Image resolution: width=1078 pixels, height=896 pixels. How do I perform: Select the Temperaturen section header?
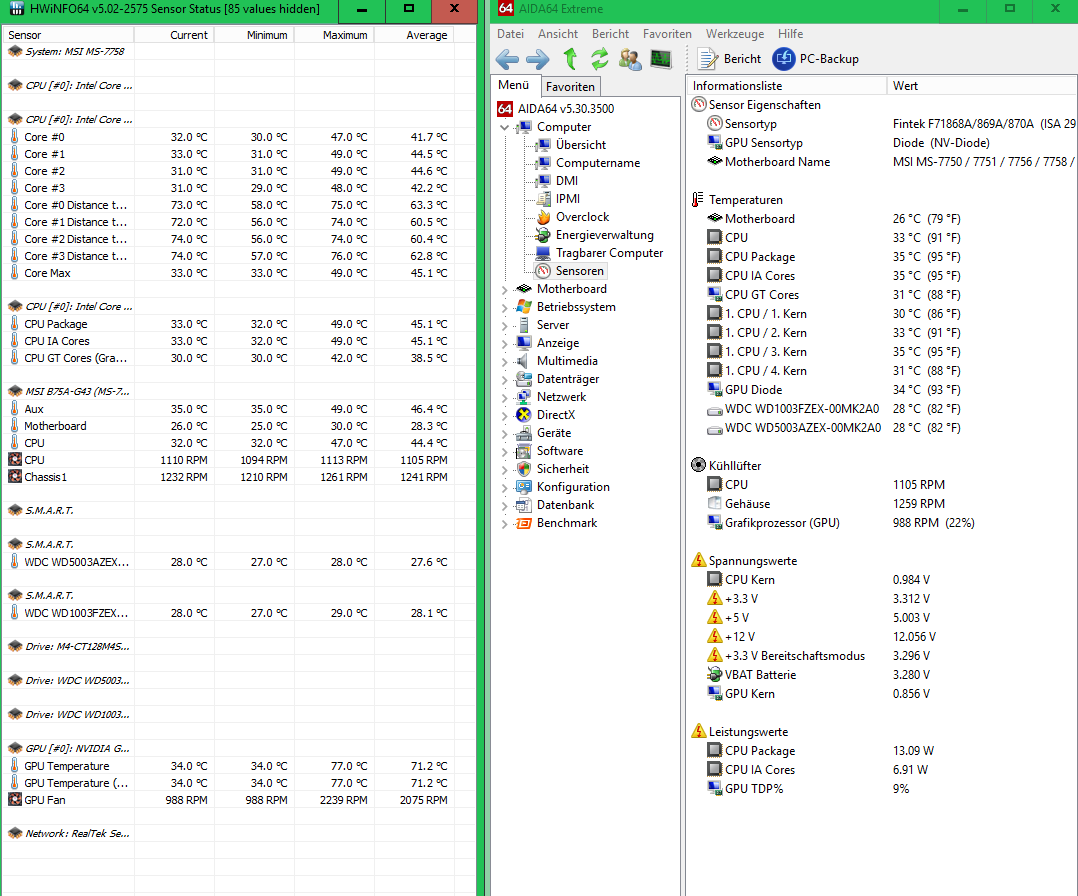[x=745, y=200]
